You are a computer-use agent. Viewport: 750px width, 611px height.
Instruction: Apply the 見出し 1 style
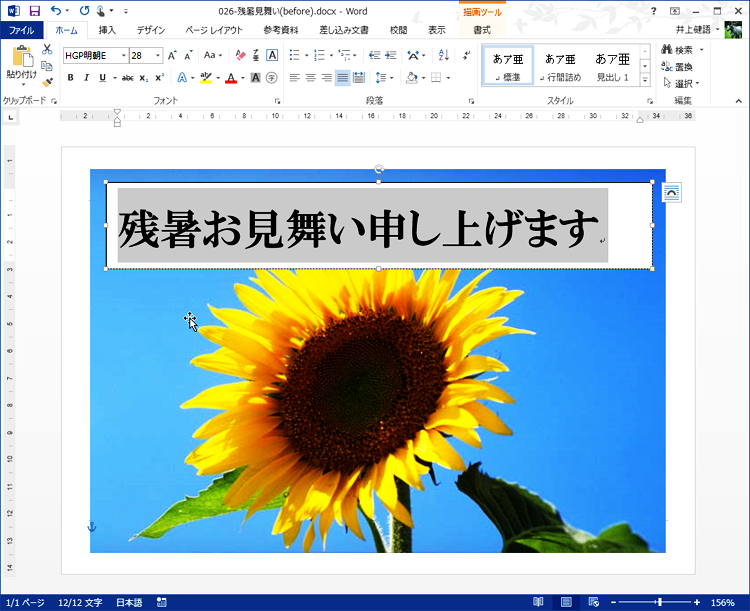point(612,66)
